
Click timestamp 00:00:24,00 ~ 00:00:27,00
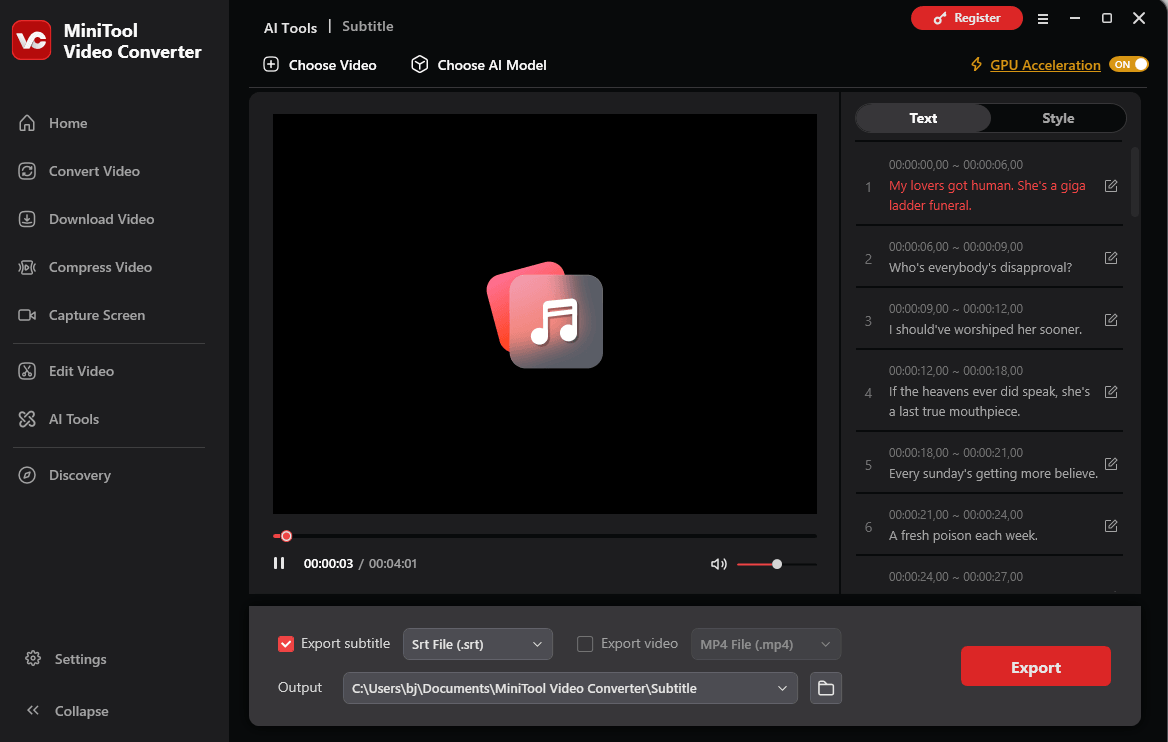(x=956, y=577)
